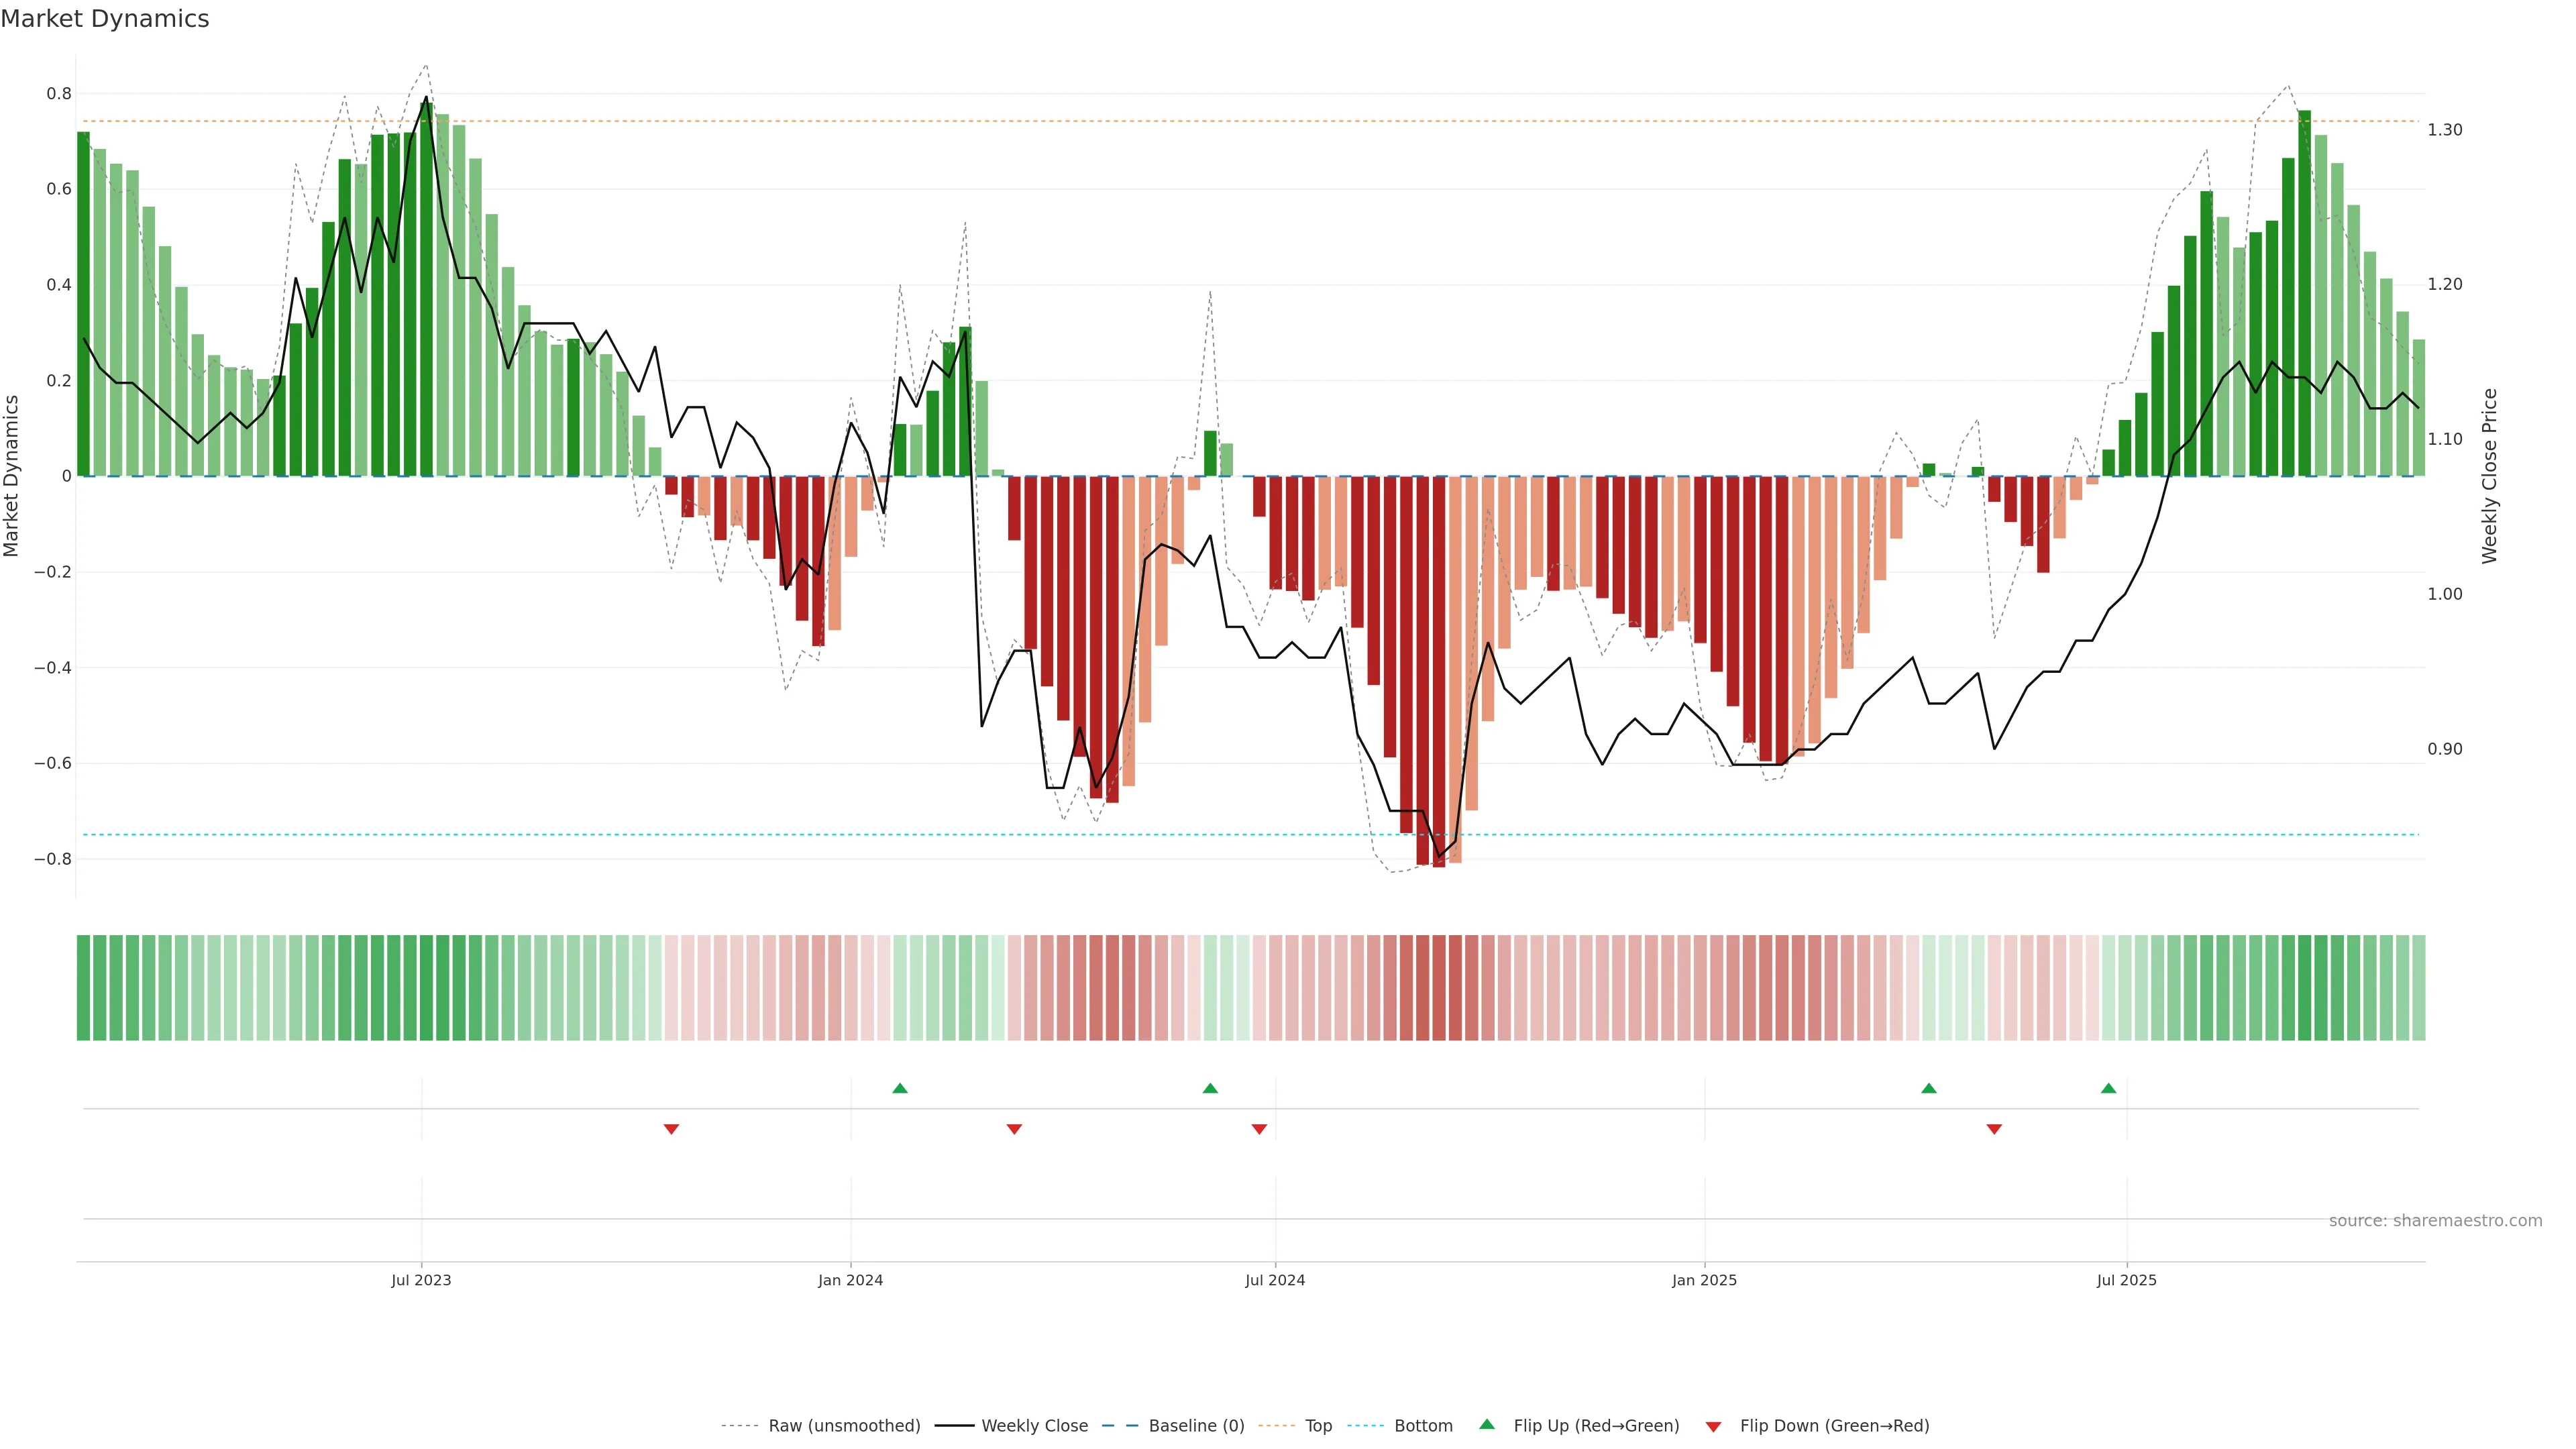Image resolution: width=2576 pixels, height=1449 pixels.
Task: Click the −0.8 tick on the left axis
Action: click(52, 859)
